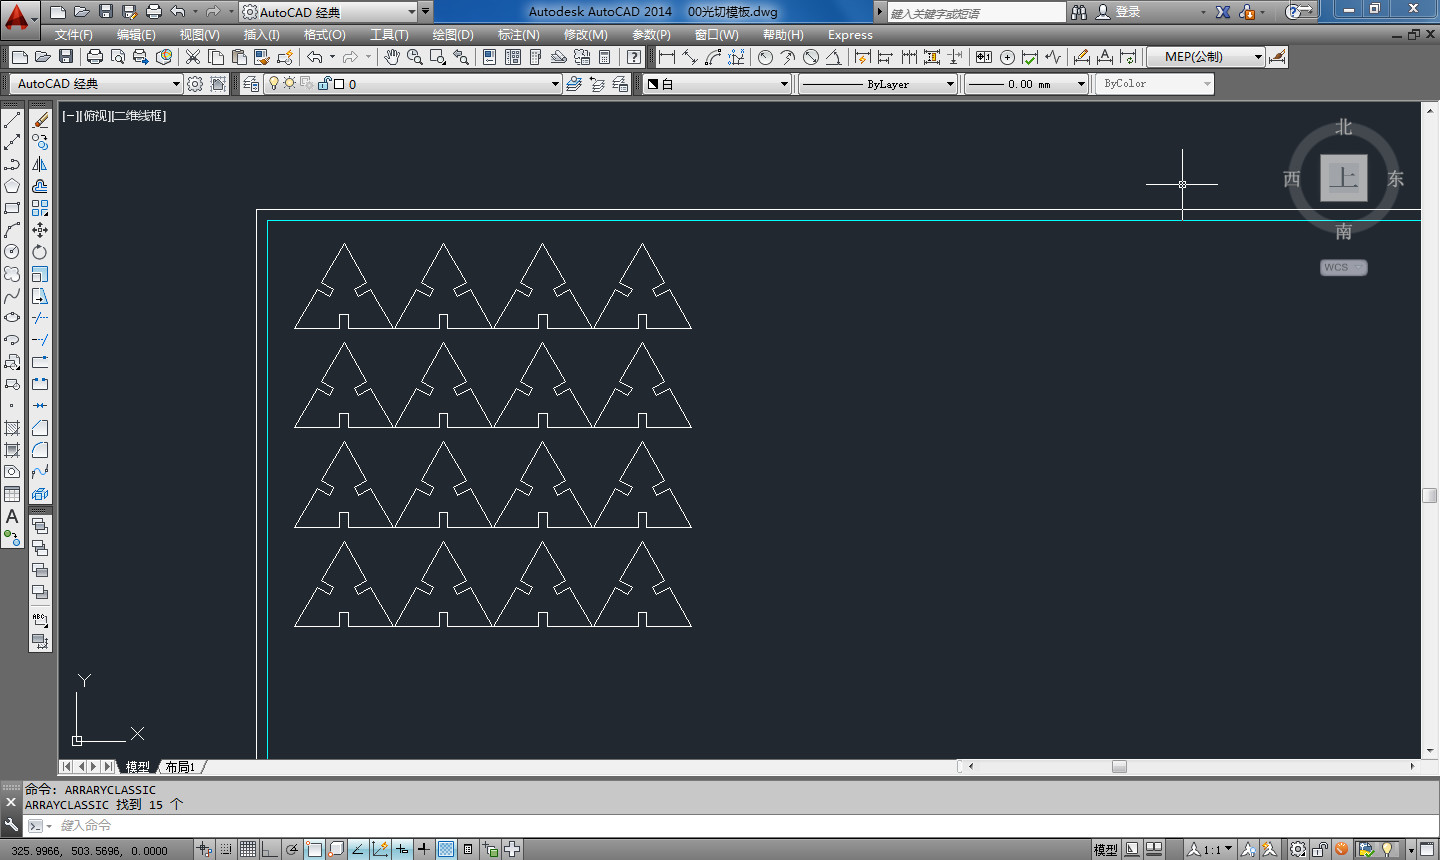This screenshot has width=1440, height=860.
Task: Open the Express menu
Action: (x=850, y=35)
